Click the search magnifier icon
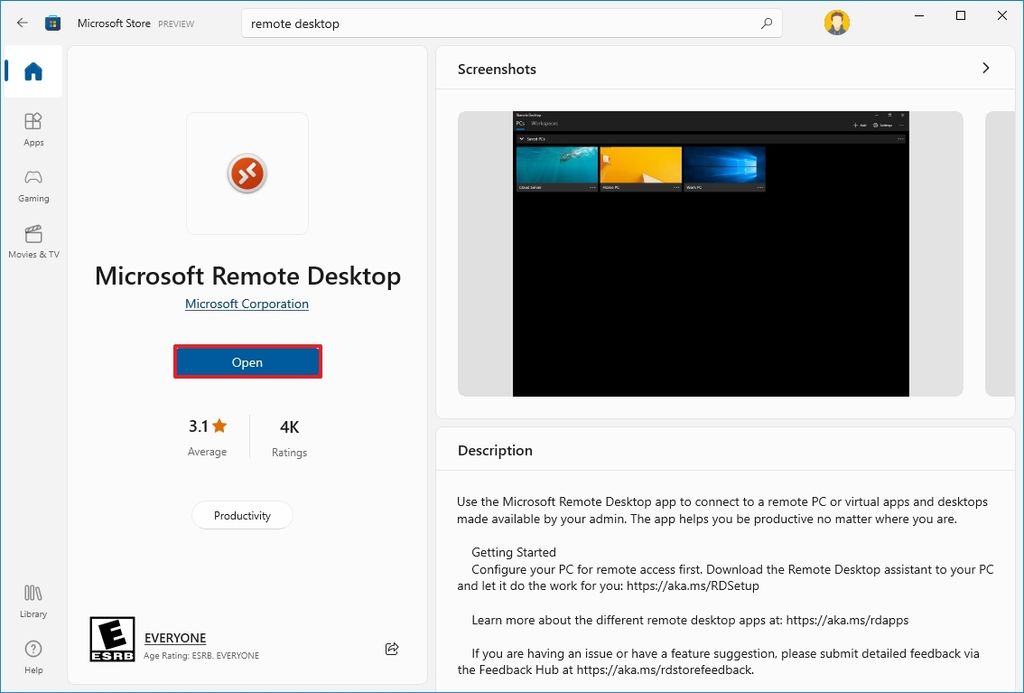This screenshot has height=693, width=1024. pyautogui.click(x=767, y=23)
